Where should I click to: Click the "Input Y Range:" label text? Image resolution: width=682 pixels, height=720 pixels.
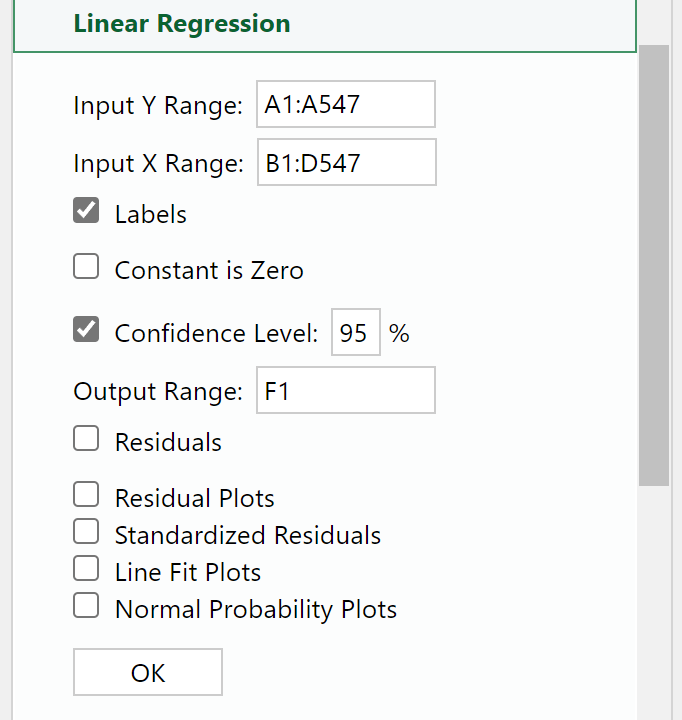click(158, 106)
